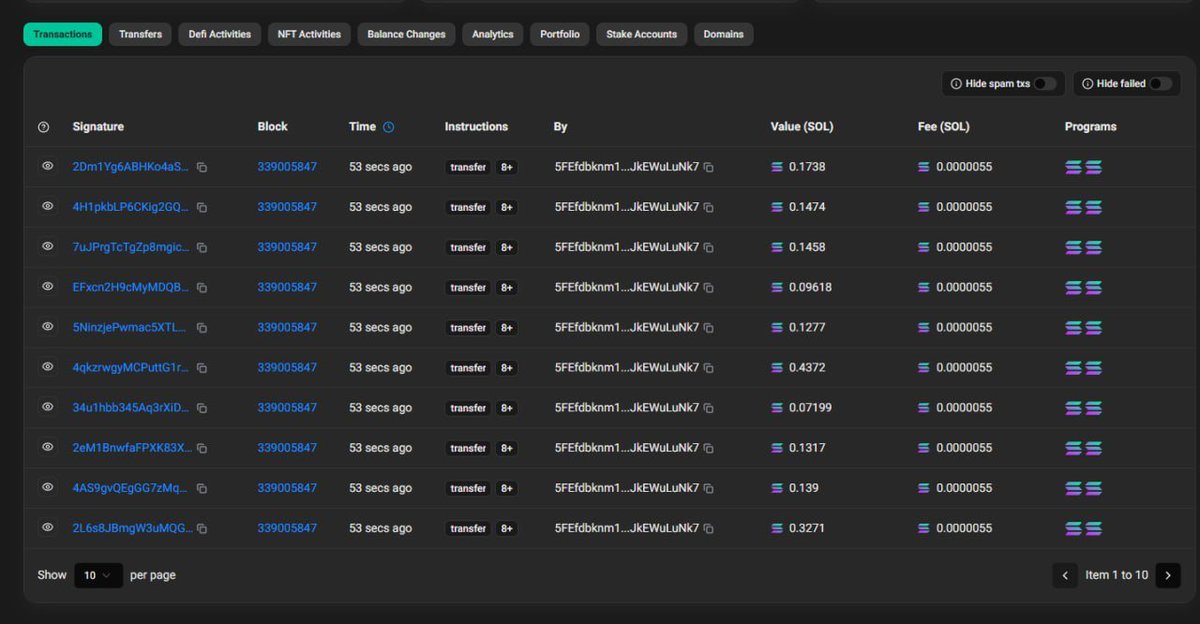1200x624 pixels.
Task: Expand the 8+ instructions badge on the first row
Action: click(x=506, y=167)
